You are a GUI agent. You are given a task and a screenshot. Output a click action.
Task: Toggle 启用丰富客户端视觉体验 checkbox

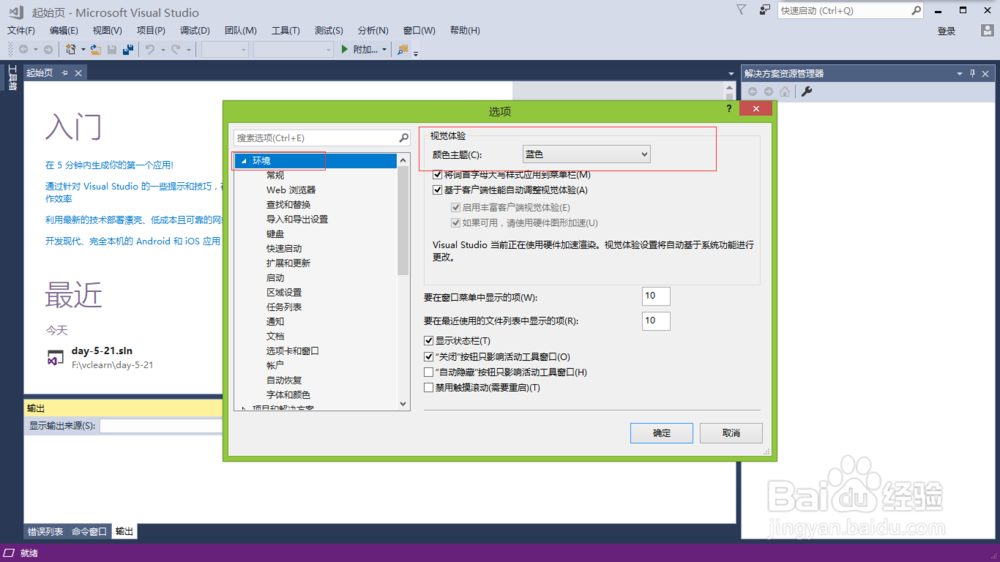click(x=455, y=207)
